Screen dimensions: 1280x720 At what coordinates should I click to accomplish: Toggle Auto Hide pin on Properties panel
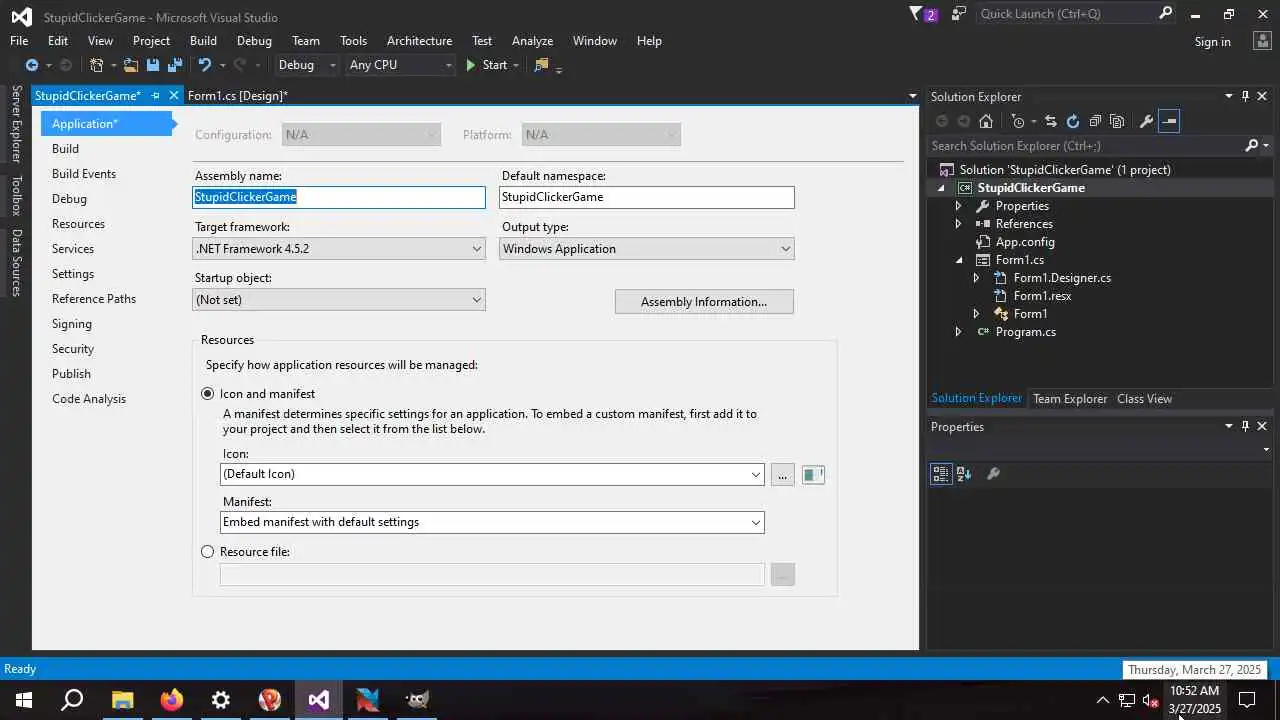(x=1245, y=426)
